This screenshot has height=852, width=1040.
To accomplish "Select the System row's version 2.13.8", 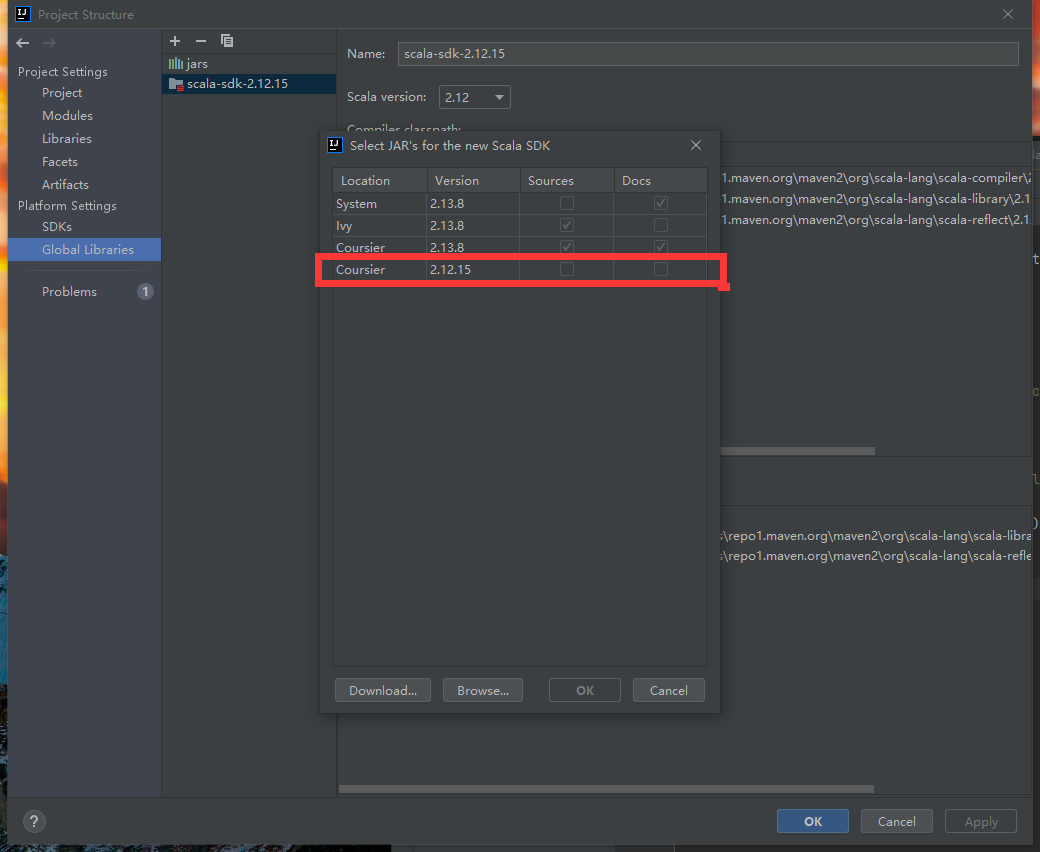I will [446, 204].
